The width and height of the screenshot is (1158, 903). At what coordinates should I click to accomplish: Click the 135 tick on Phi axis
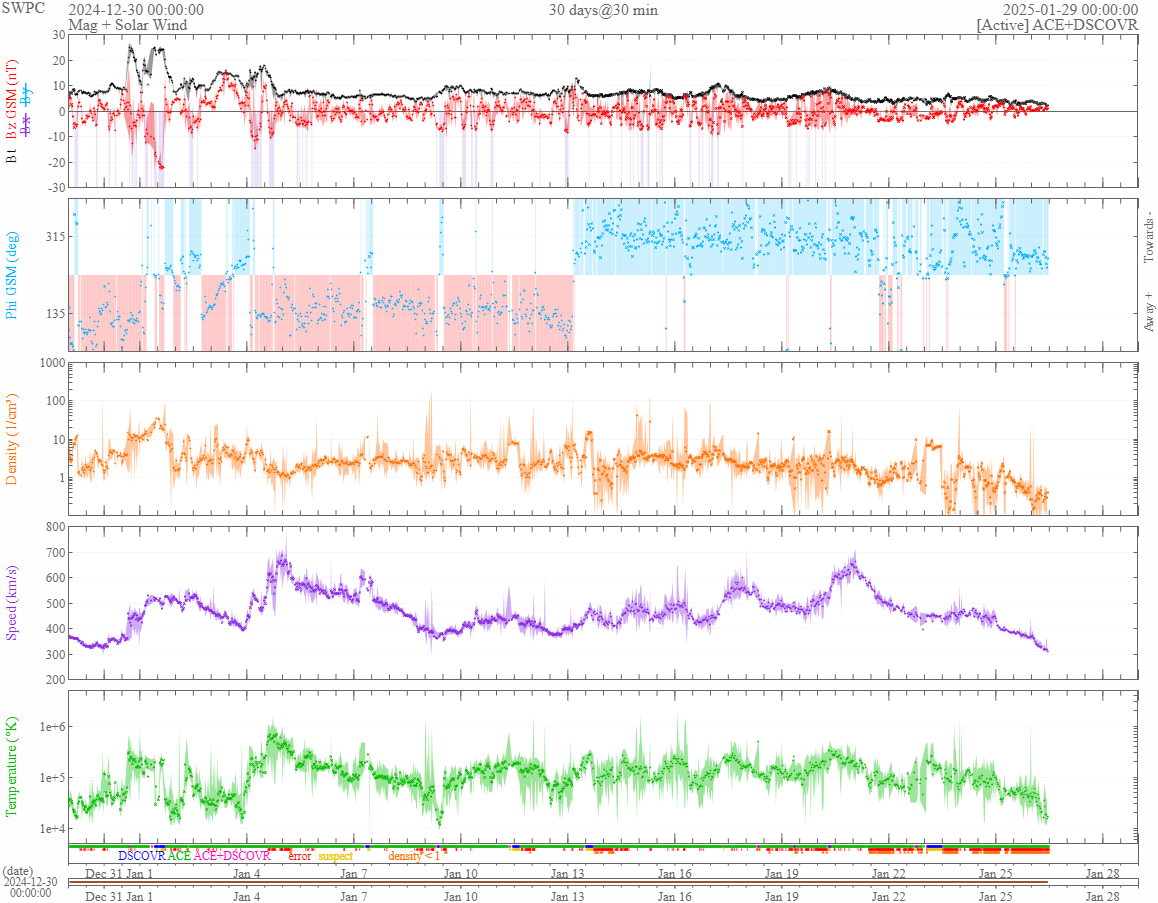coord(55,313)
